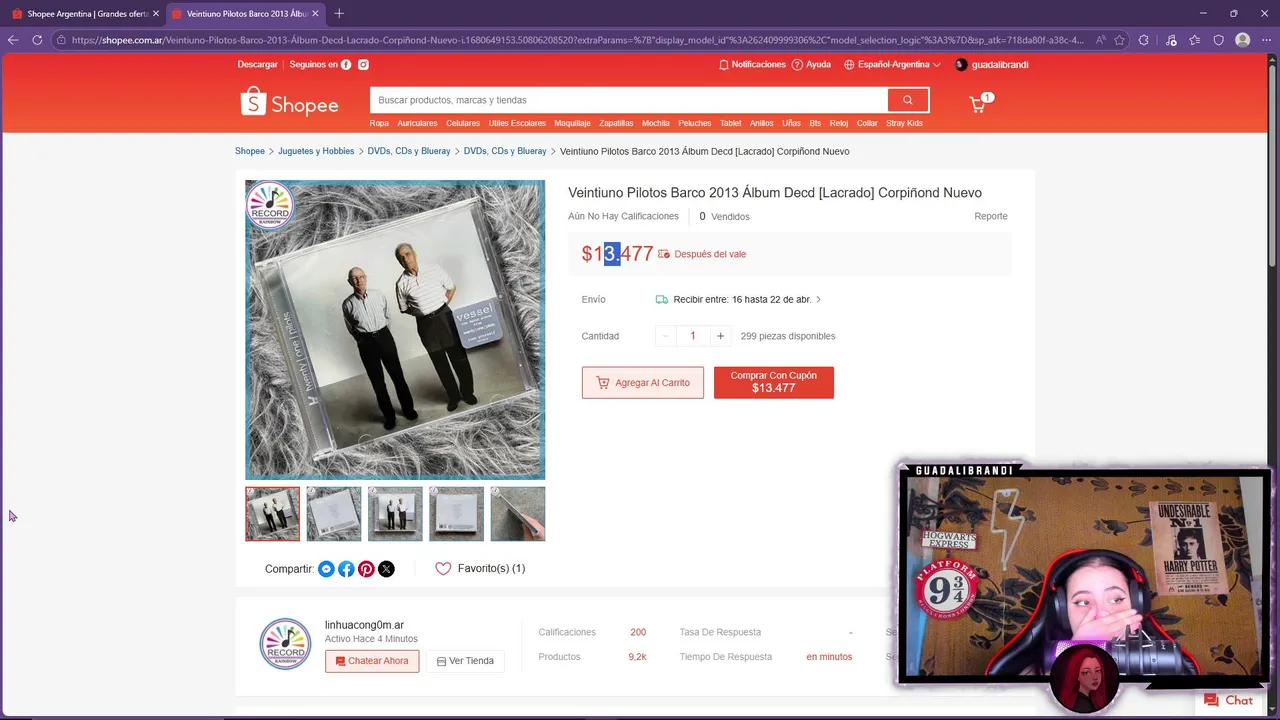
Task: Click Agregar Al Carrito button
Action: [643, 383]
